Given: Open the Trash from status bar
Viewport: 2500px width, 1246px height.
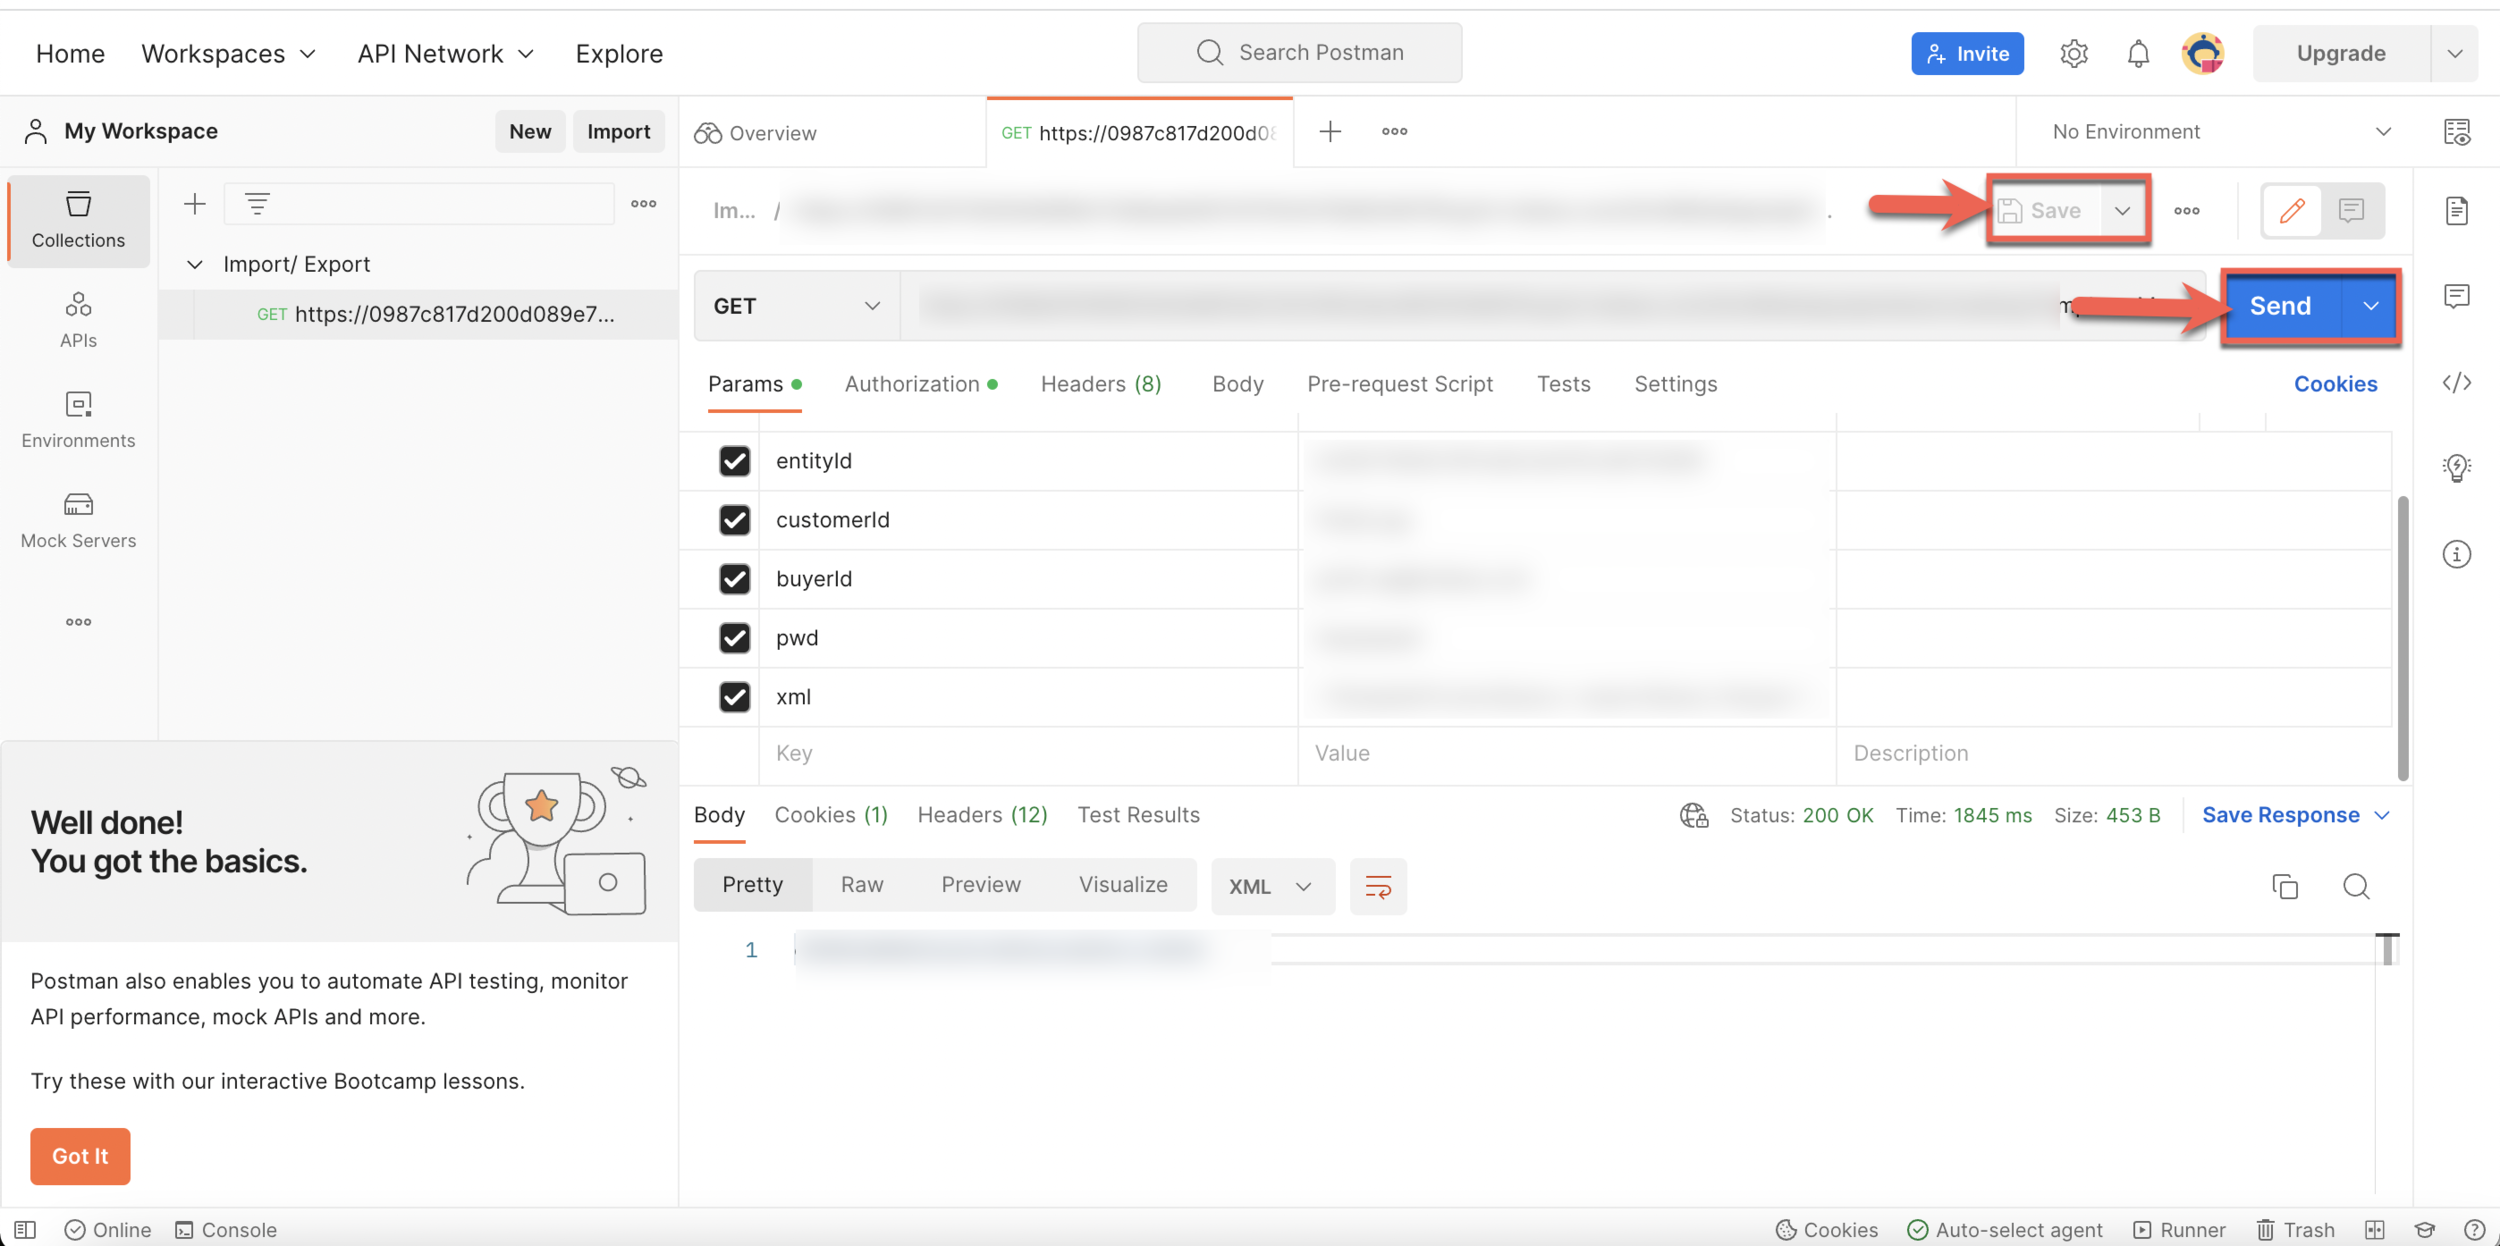Looking at the screenshot, I should pos(2296,1229).
